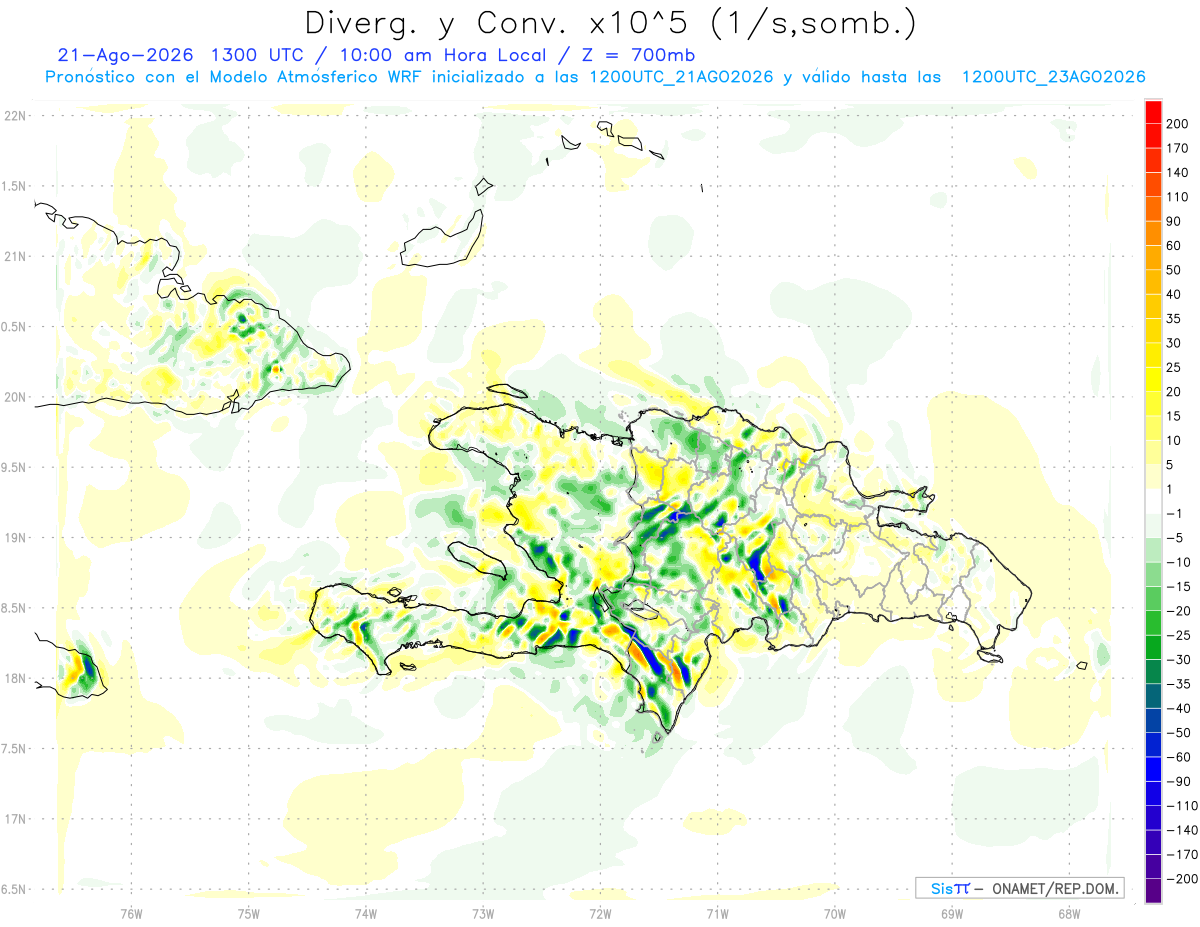Image resolution: width=1200 pixels, height=927 pixels.
Task: Click the '18N' latitude label
Action: 16,678
